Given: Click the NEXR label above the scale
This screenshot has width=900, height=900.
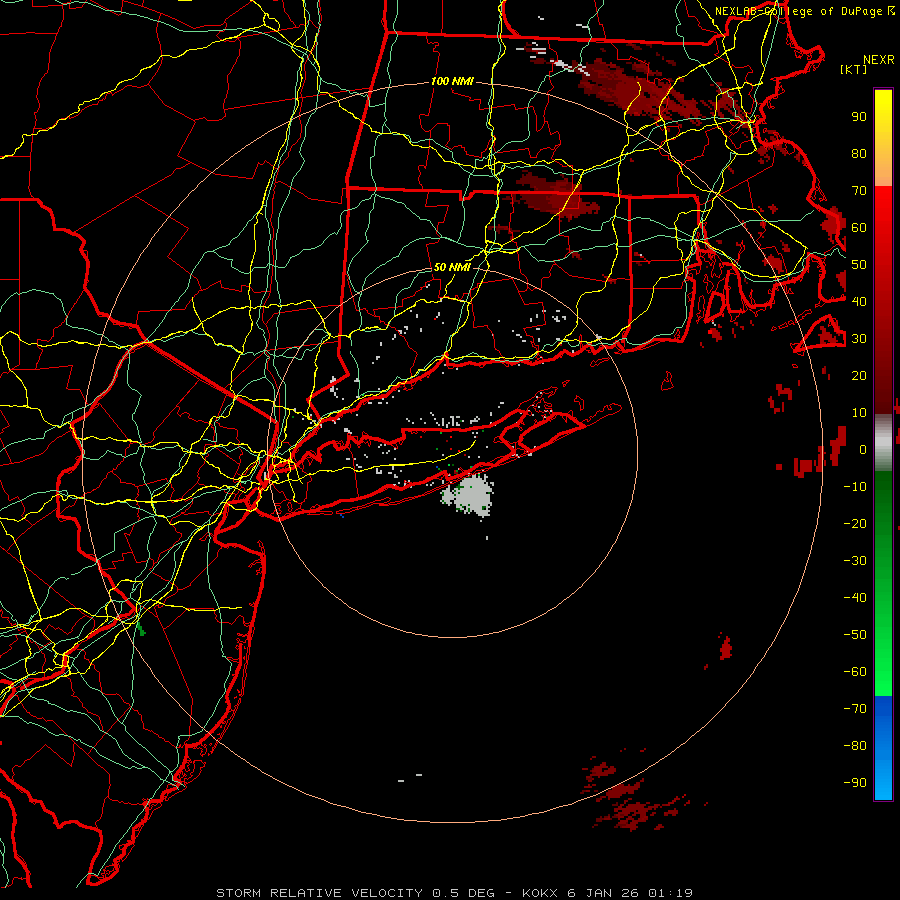Looking at the screenshot, I should (879, 60).
